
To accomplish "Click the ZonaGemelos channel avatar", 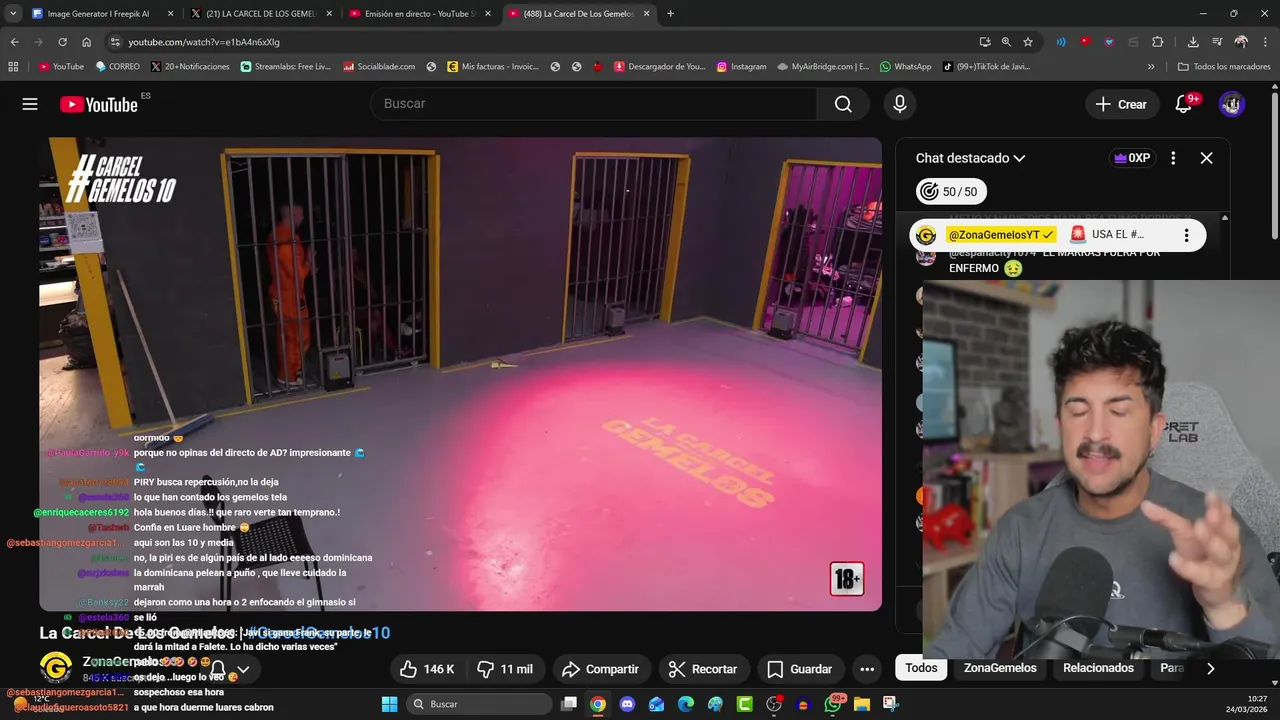I will tap(55, 667).
